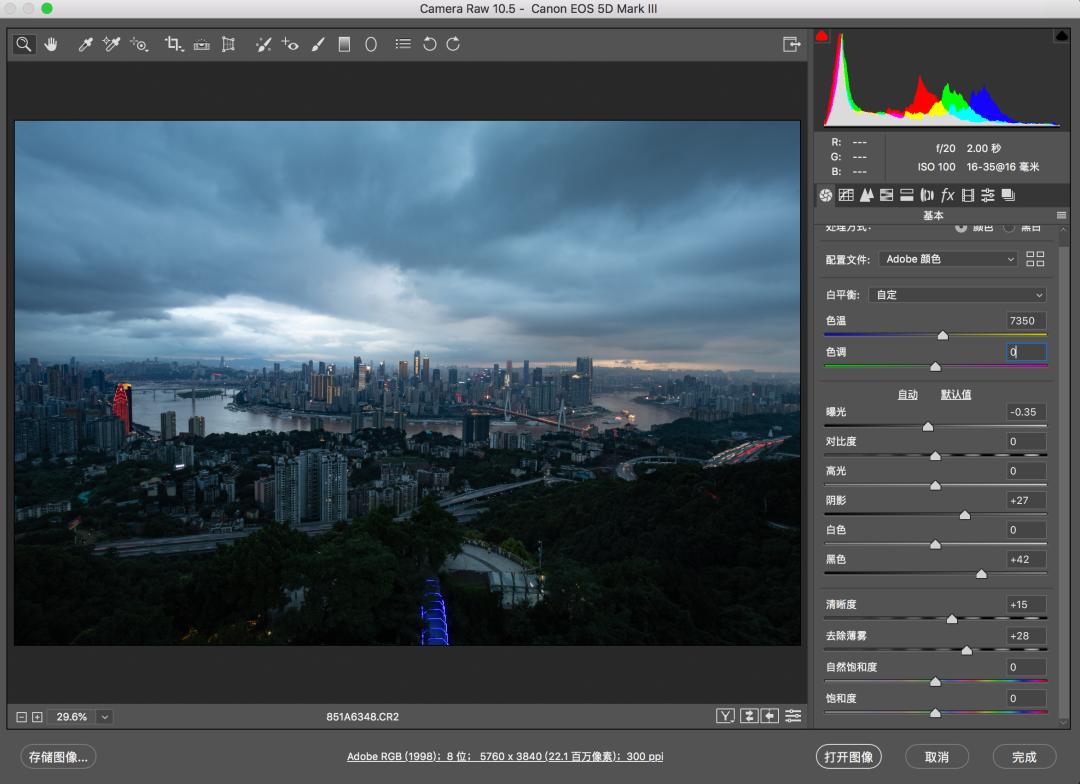Open the 配置文件 Adobe 颜色 dropdown
This screenshot has height=784, width=1080.
pos(948,259)
